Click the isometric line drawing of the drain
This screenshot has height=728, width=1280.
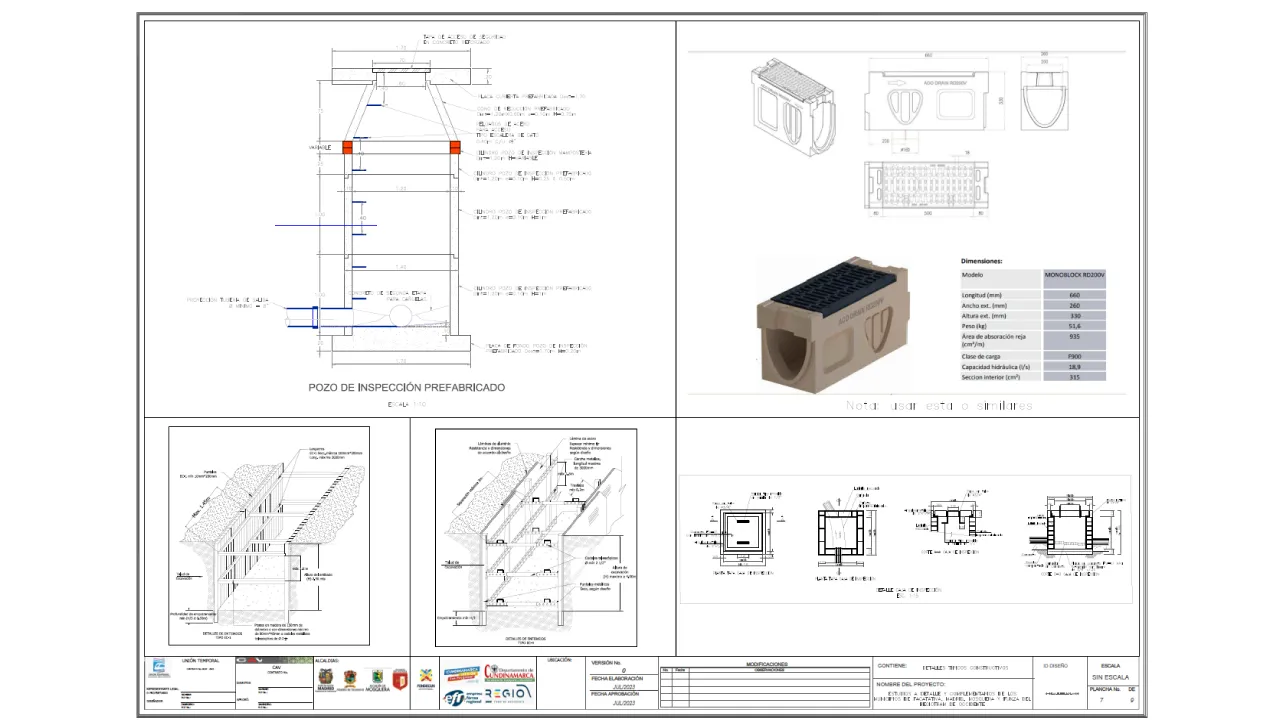(793, 102)
